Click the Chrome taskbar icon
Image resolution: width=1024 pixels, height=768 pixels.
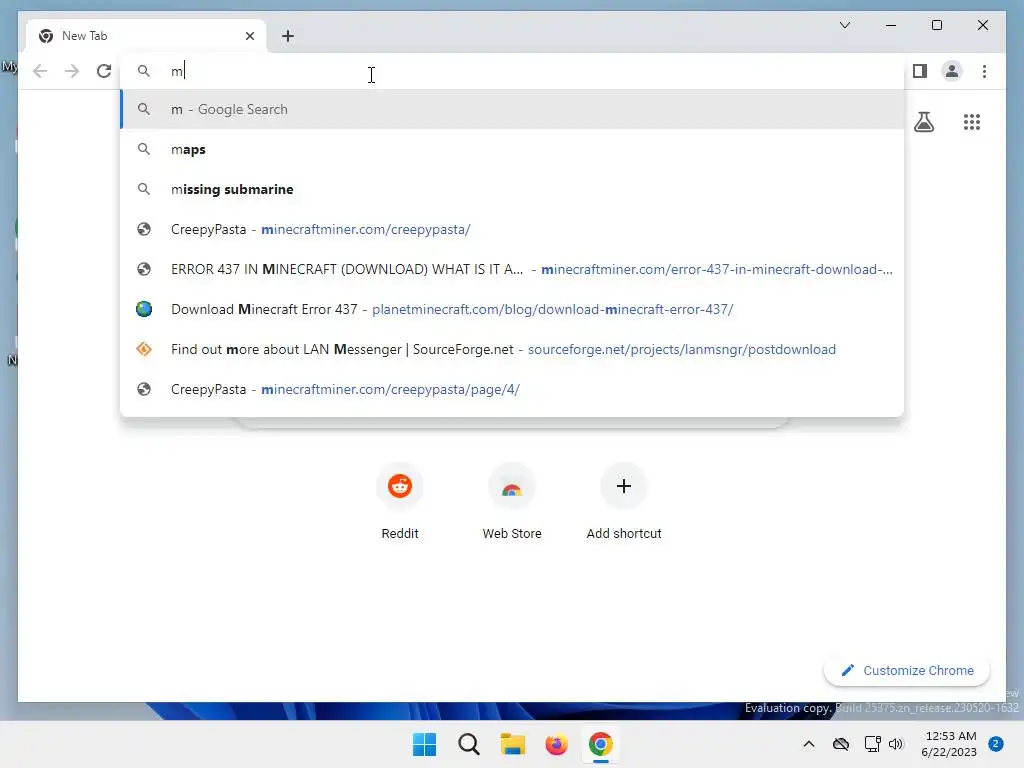pyautogui.click(x=601, y=744)
